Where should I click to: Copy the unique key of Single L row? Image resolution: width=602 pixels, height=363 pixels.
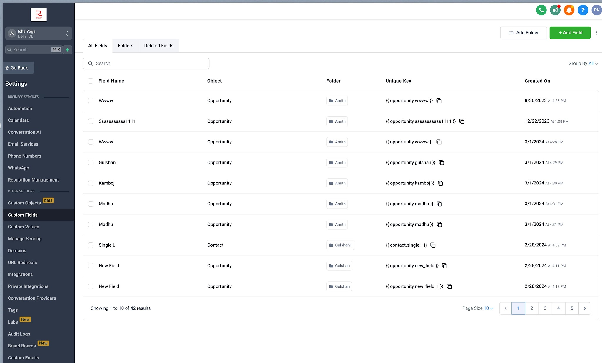(433, 245)
